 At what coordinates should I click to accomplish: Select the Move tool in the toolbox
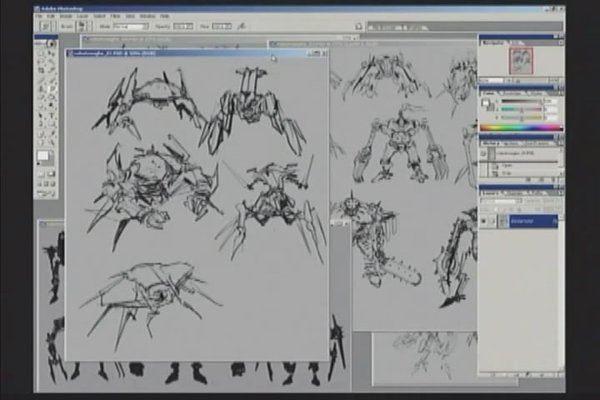[51, 54]
